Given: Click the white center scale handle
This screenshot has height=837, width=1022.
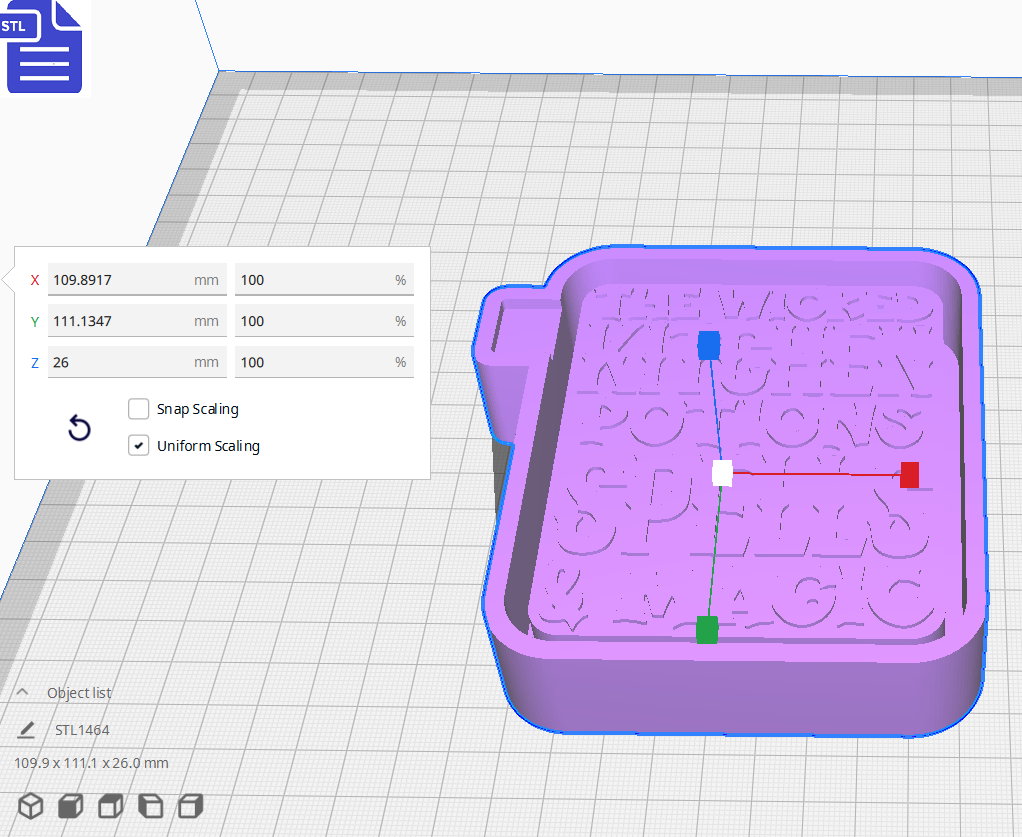Looking at the screenshot, I should [x=723, y=474].
